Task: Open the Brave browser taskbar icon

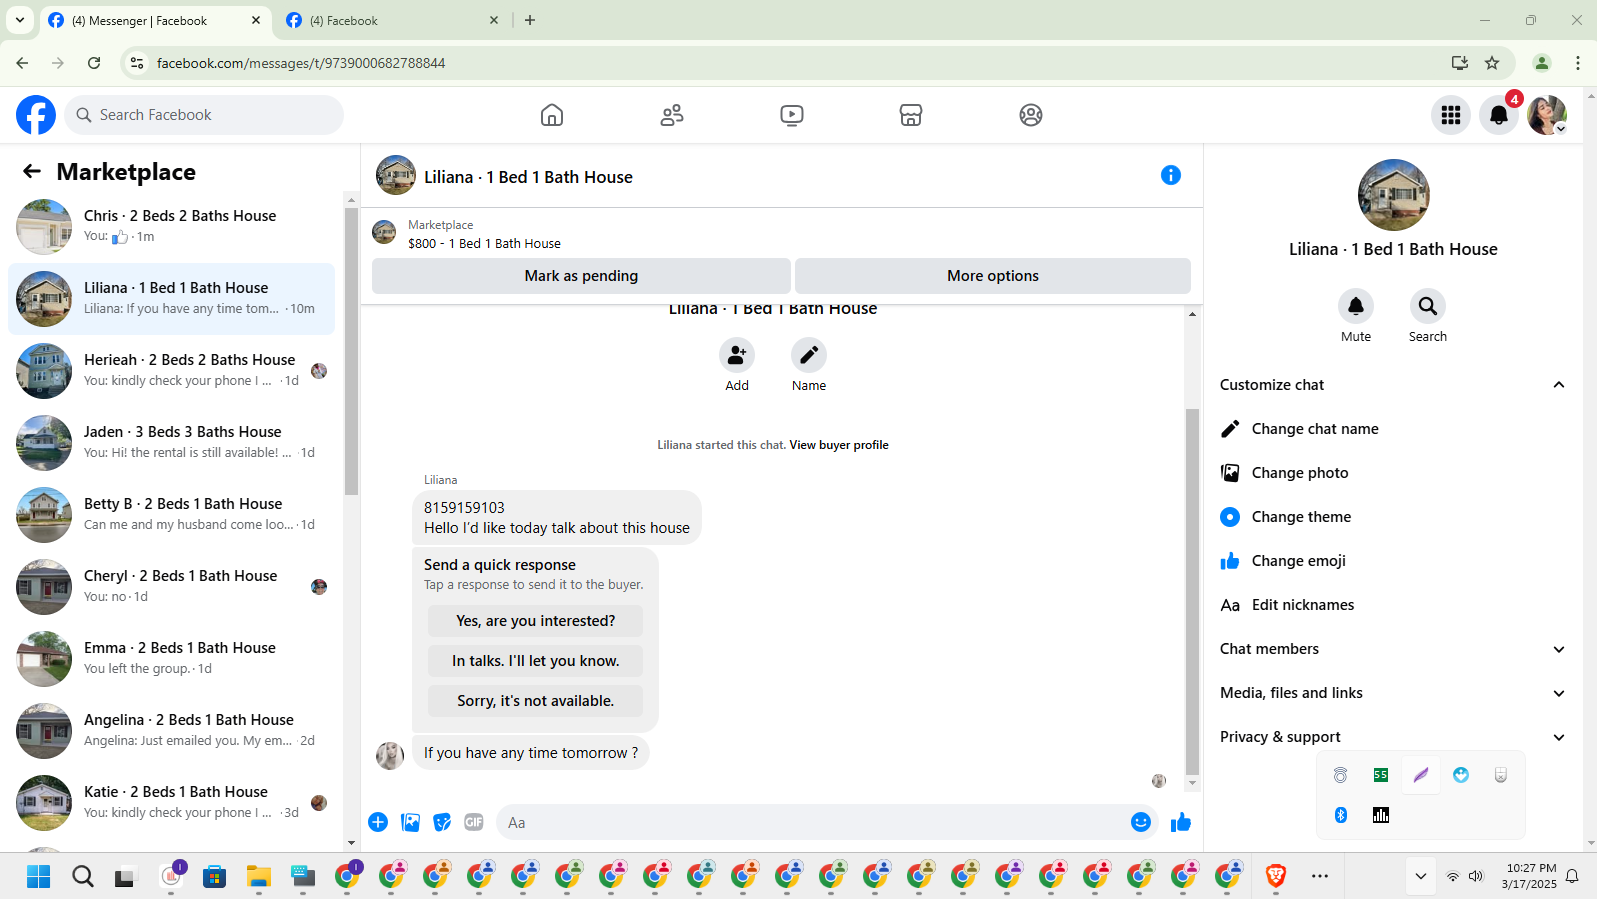Action: coord(1276,876)
